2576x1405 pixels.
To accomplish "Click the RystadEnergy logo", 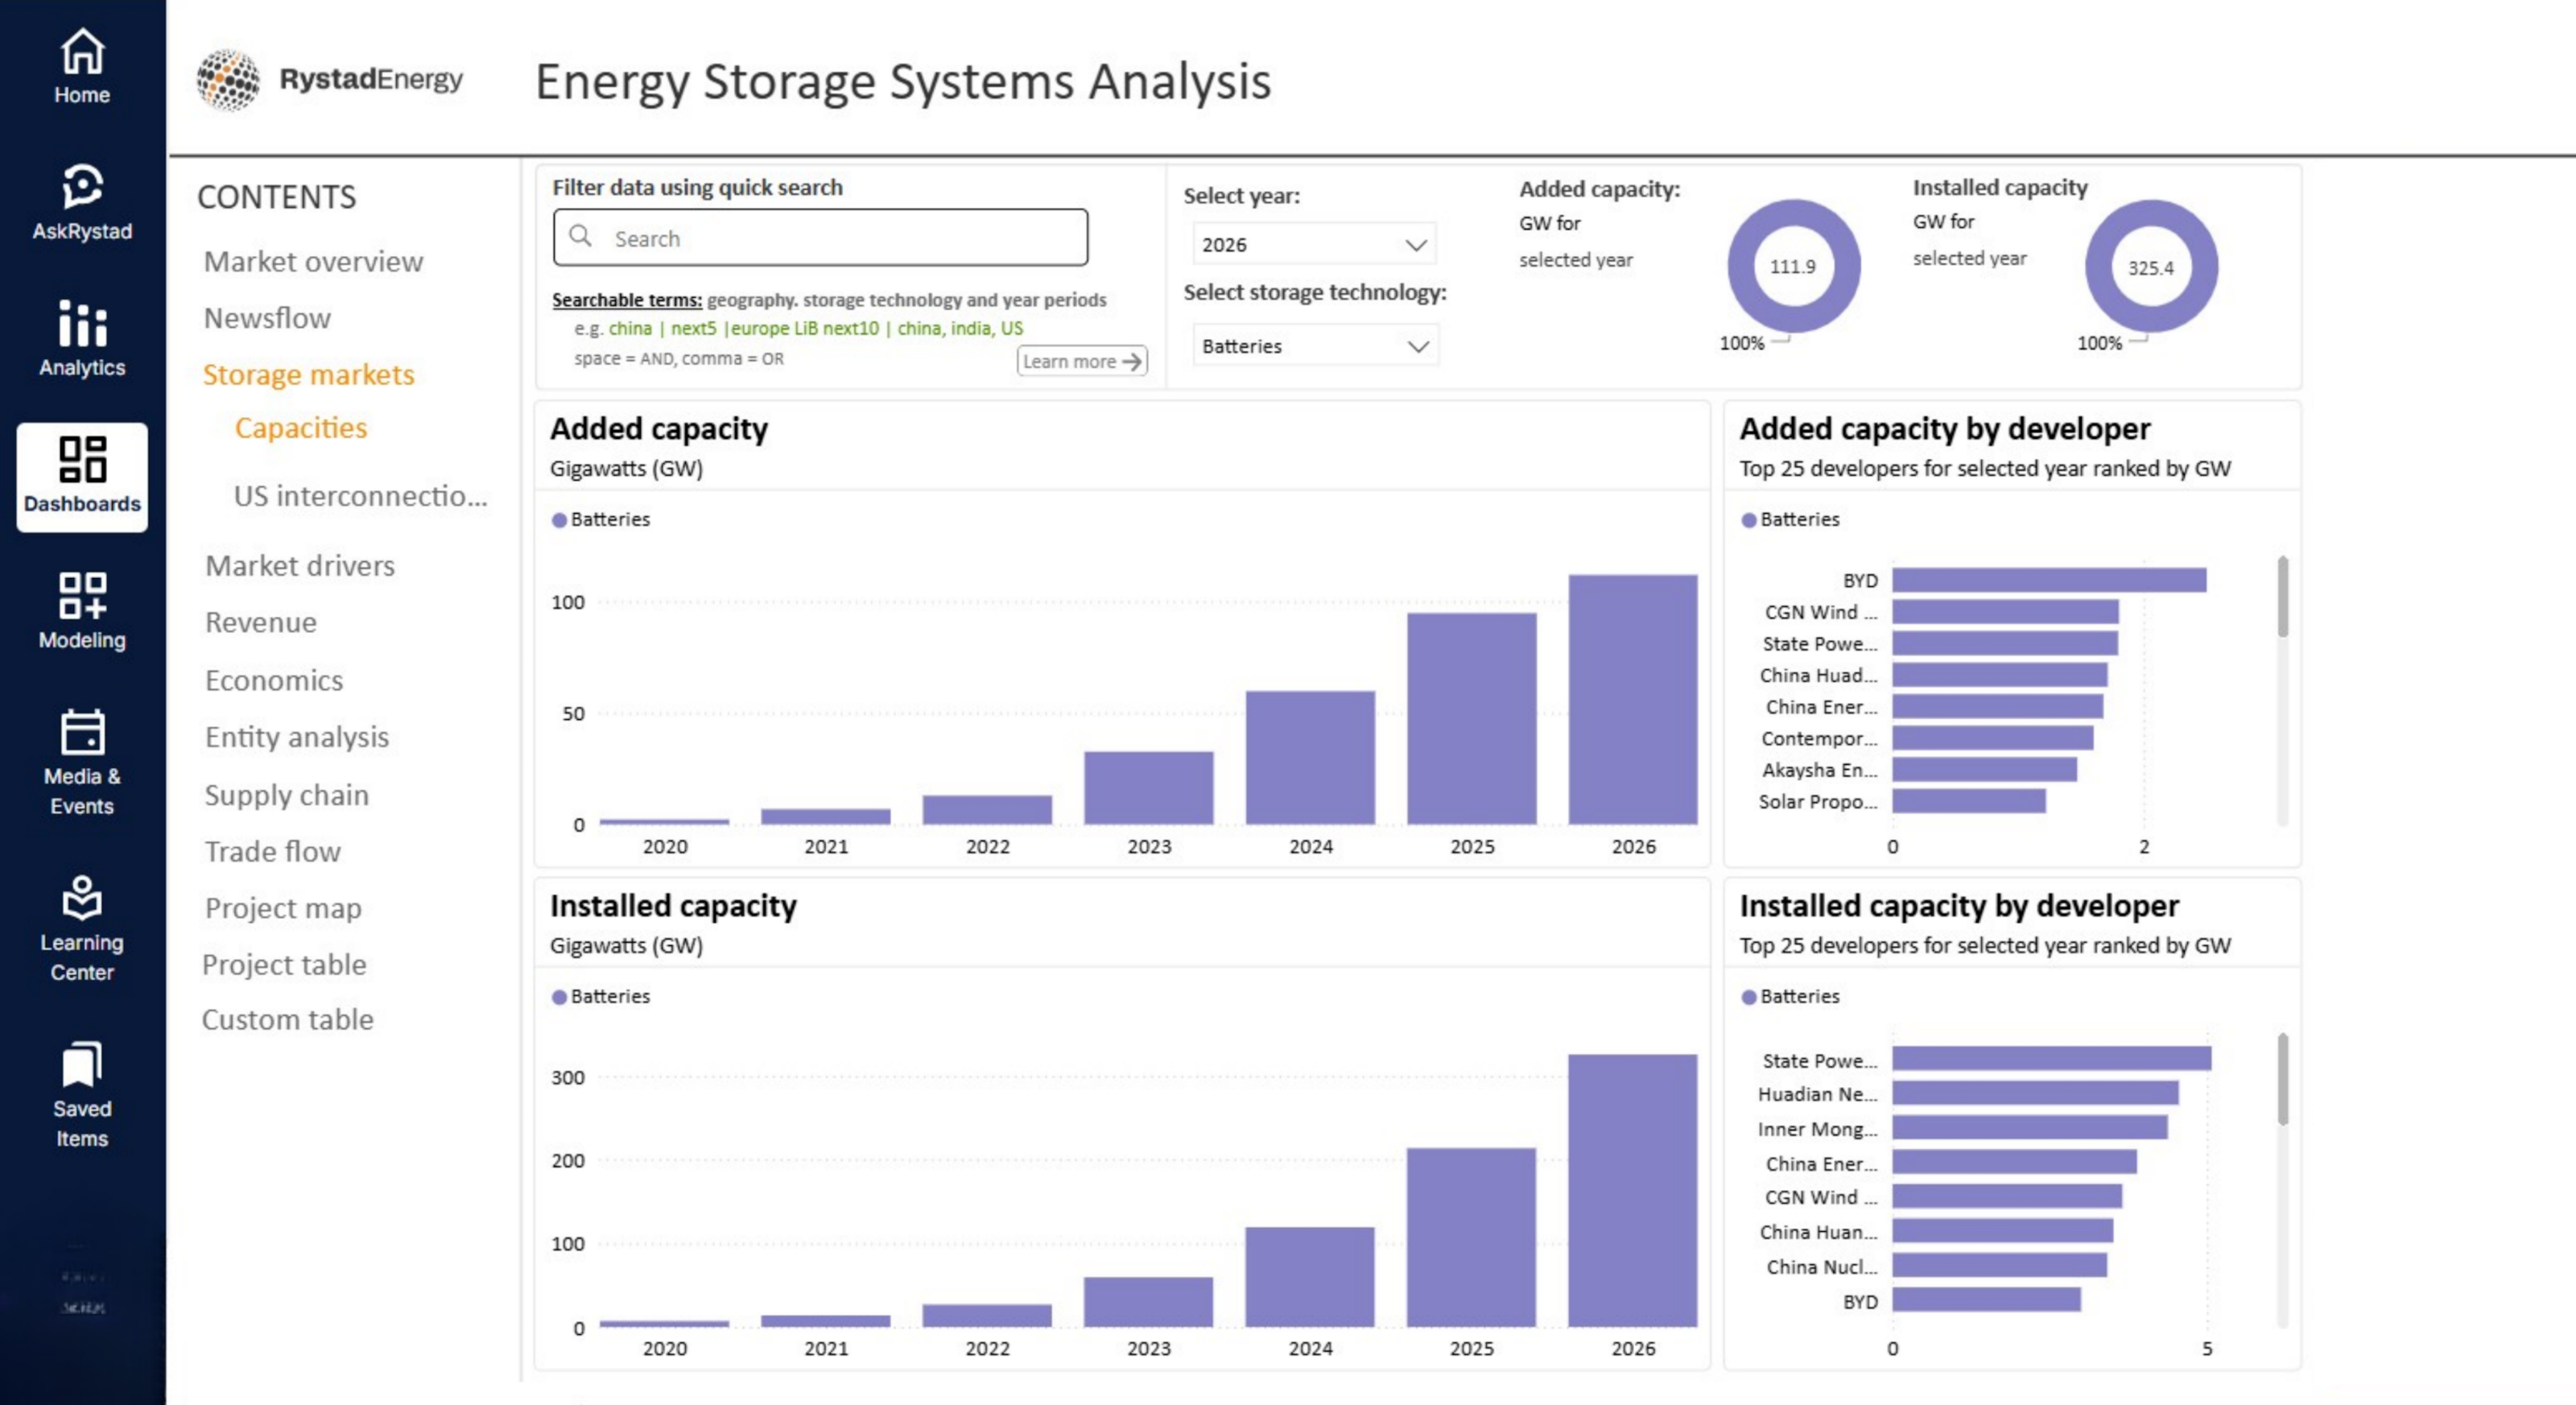I will (x=329, y=79).
